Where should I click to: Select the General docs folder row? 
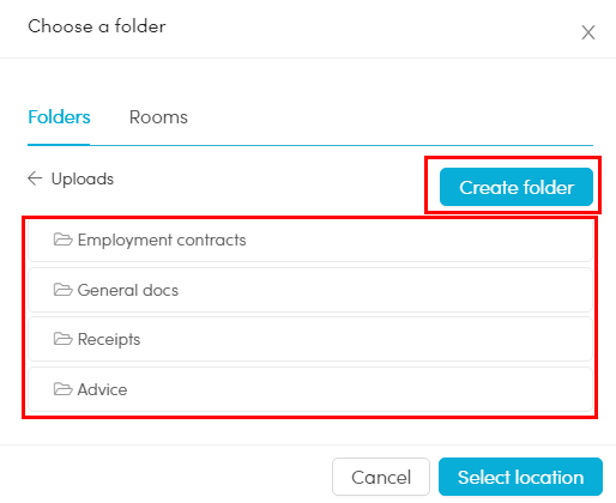coord(310,290)
